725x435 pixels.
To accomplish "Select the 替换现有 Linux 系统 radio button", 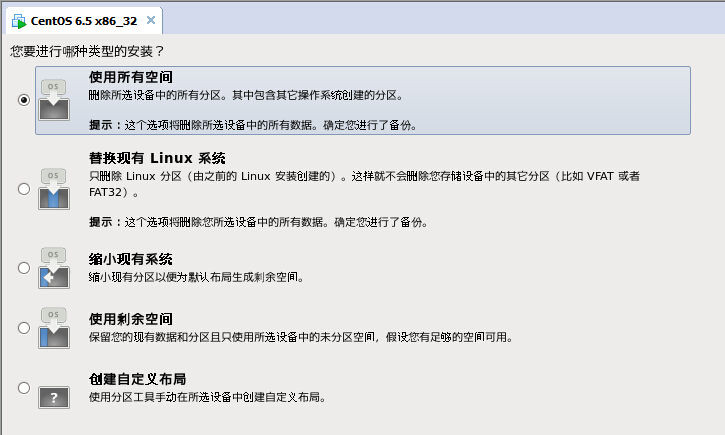I will [24, 188].
